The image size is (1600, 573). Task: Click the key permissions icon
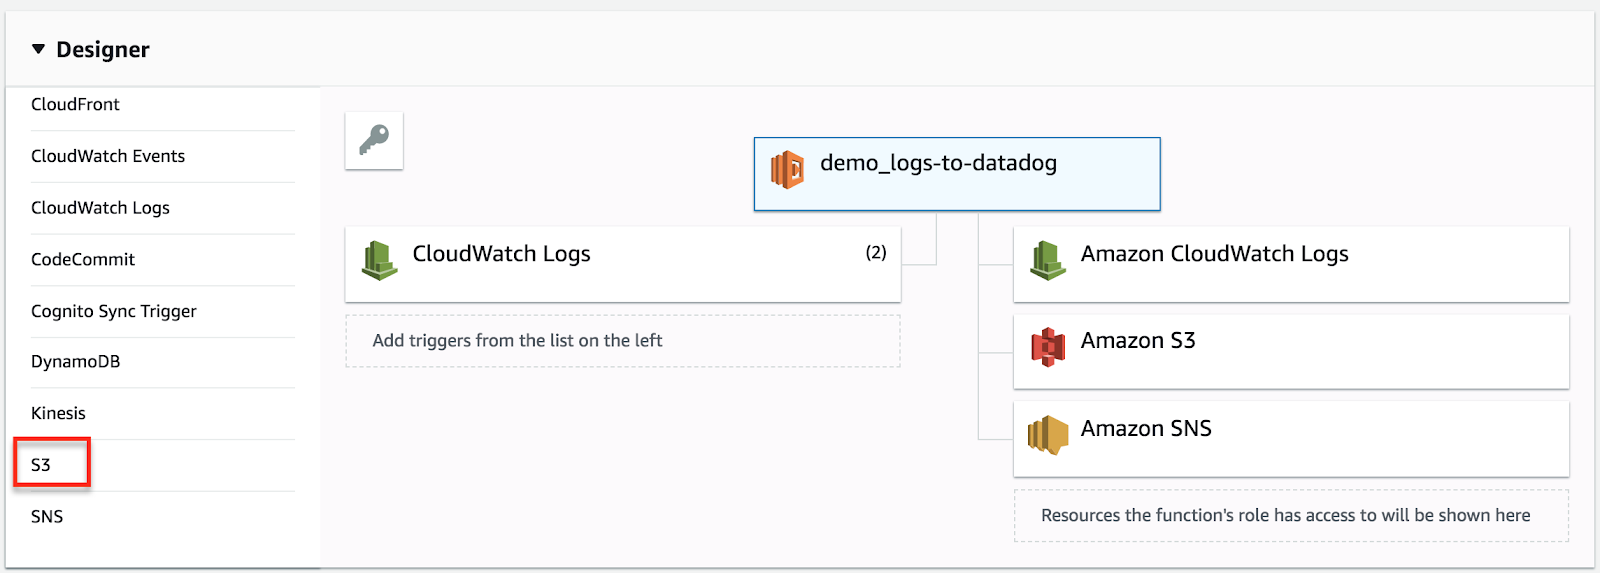click(x=374, y=140)
